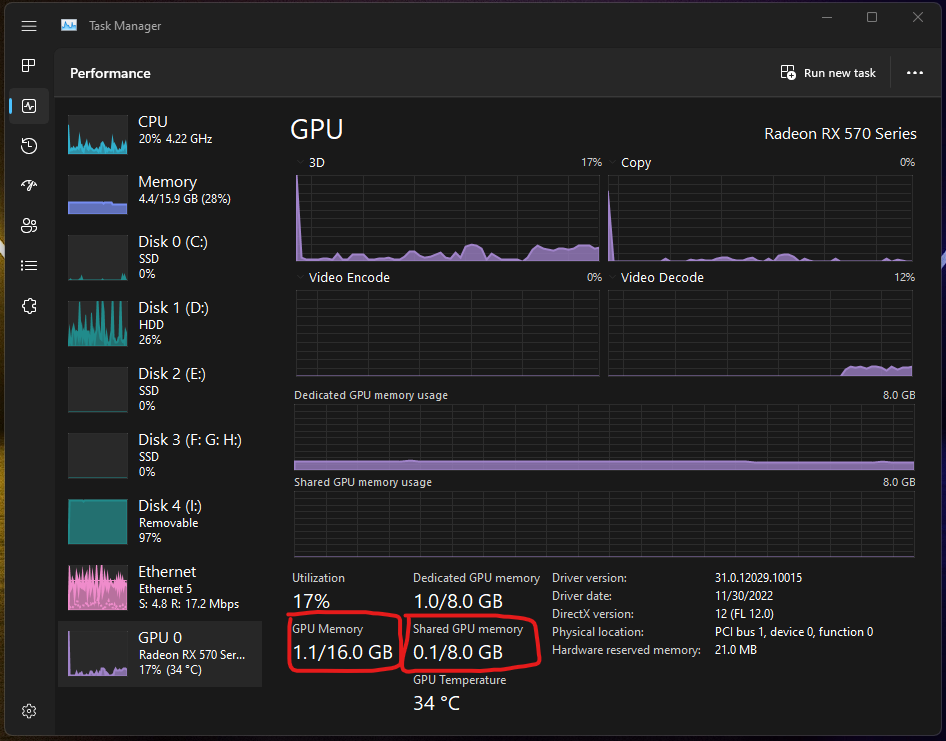Switch to the Details list view
Image resolution: width=946 pixels, height=741 pixels.
point(28,265)
